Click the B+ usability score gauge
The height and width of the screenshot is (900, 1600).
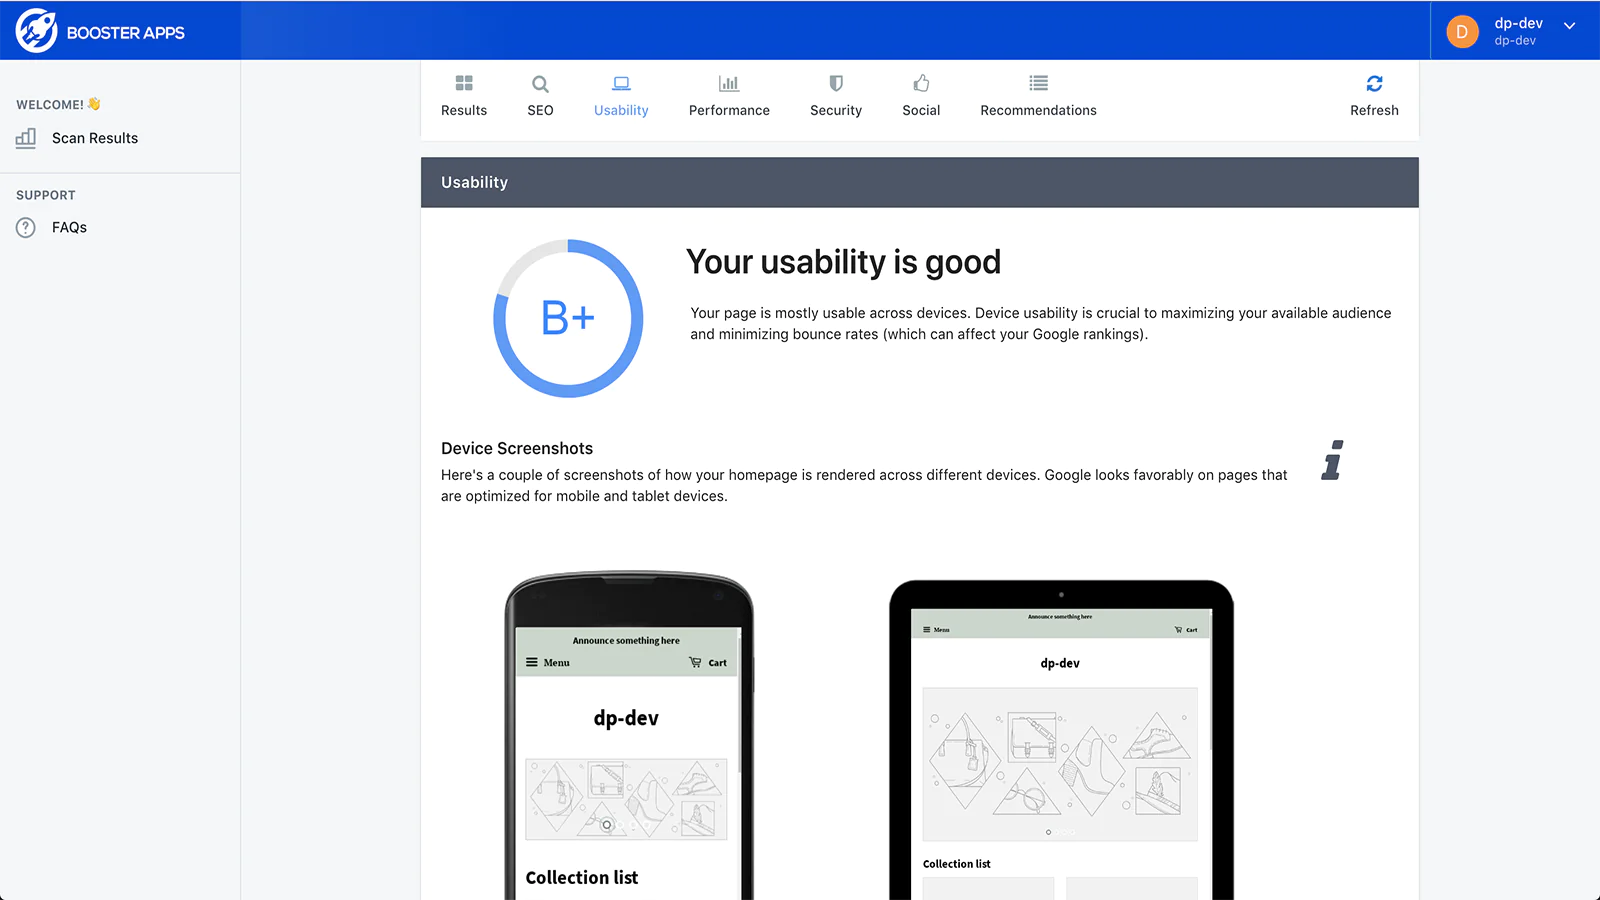[568, 318]
